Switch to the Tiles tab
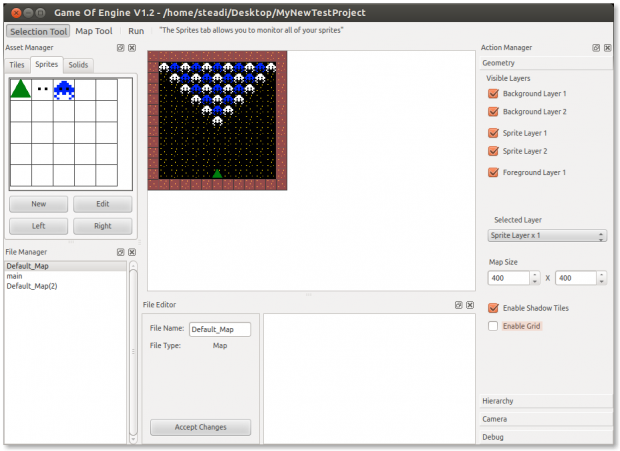This screenshot has height=451, width=620. click(x=17, y=65)
